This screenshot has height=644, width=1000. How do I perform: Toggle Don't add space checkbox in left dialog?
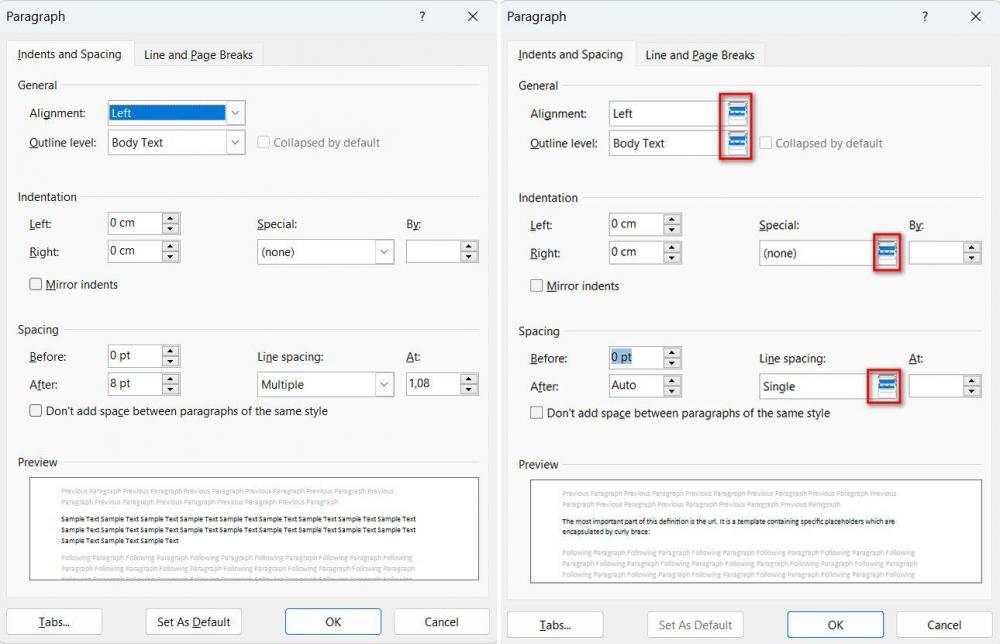coord(37,411)
